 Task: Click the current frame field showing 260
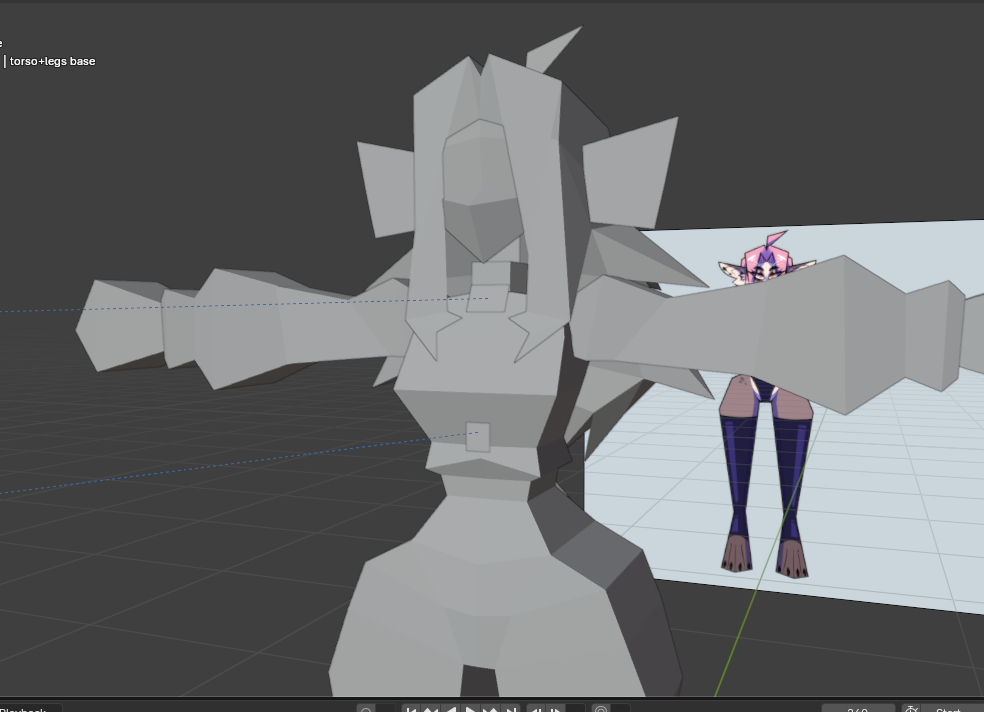(x=858, y=709)
